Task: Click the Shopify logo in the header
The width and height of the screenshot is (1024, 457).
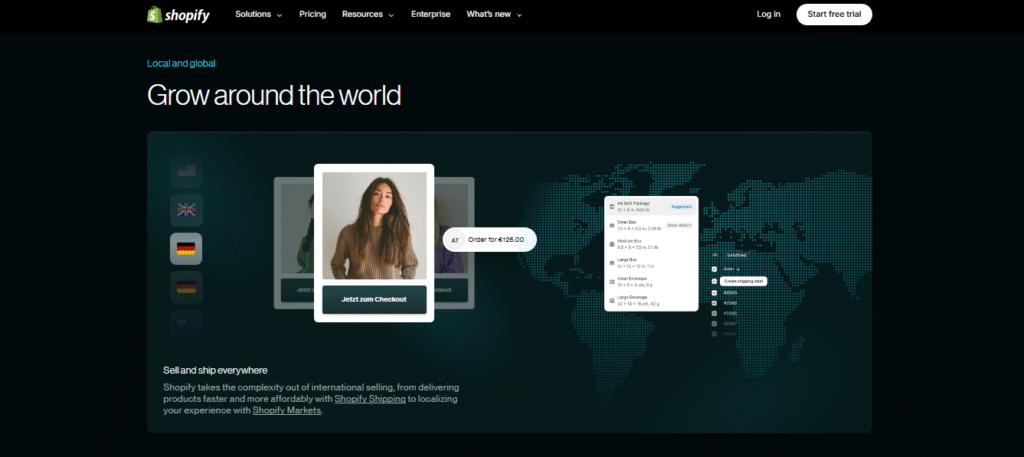Action: coord(178,14)
